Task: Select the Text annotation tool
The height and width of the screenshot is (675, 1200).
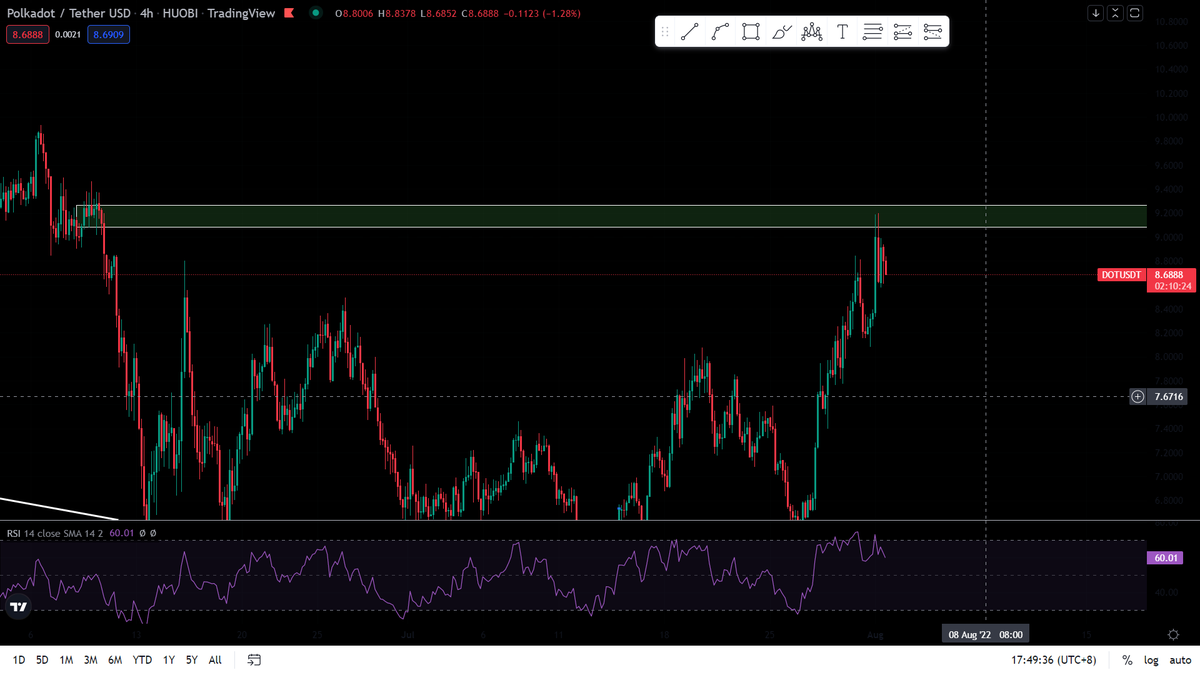Action: click(842, 32)
